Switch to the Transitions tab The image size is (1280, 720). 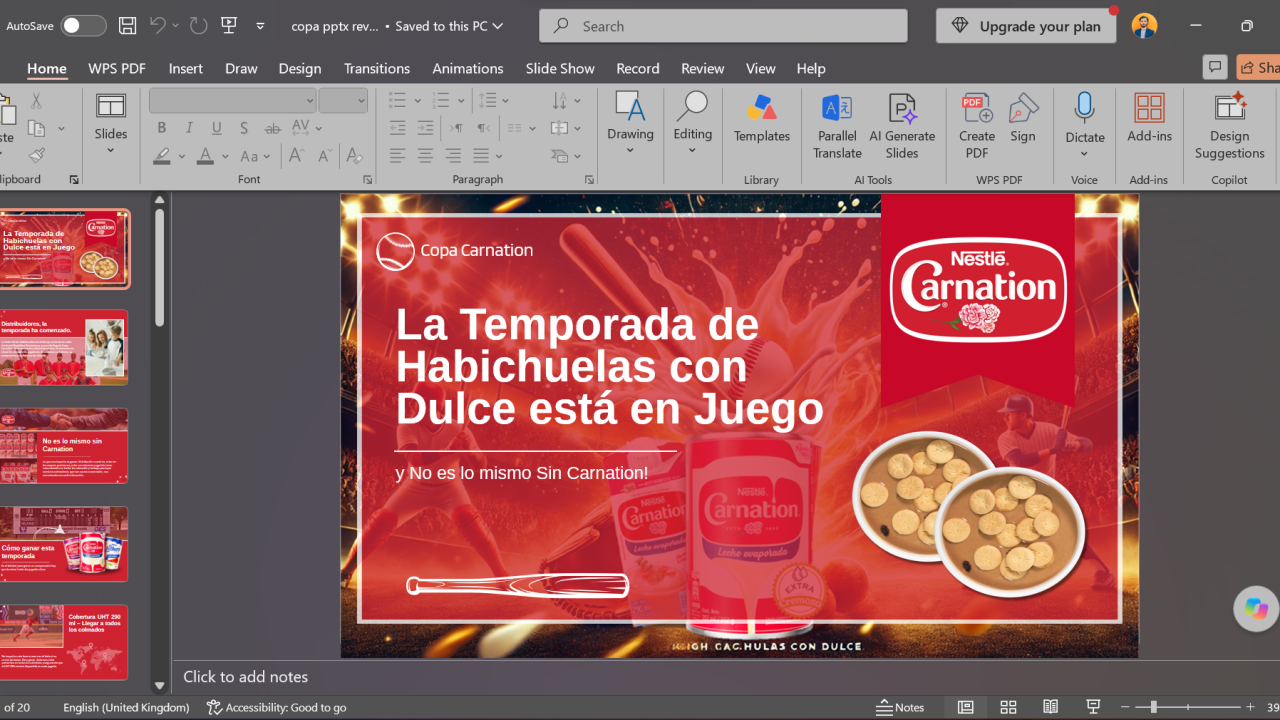(x=377, y=68)
